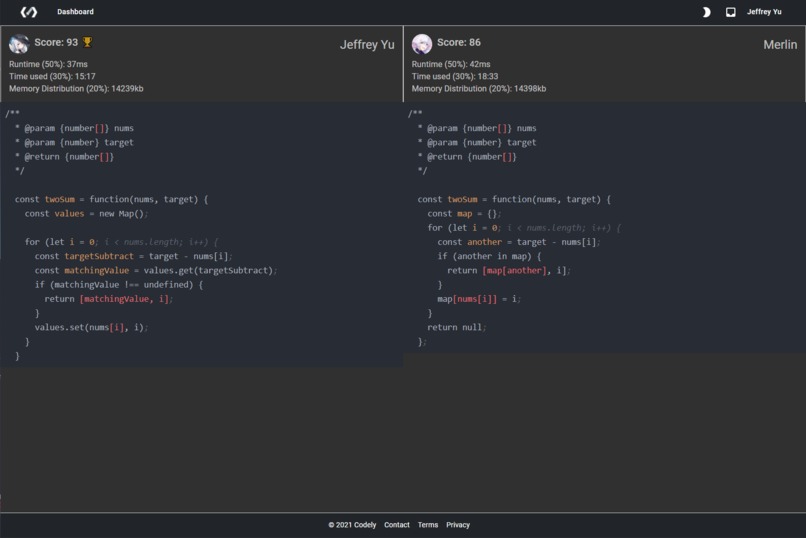Click 'Memory Distribution (20%): 14398kb' stat
The height and width of the screenshot is (538, 806).
(x=479, y=89)
